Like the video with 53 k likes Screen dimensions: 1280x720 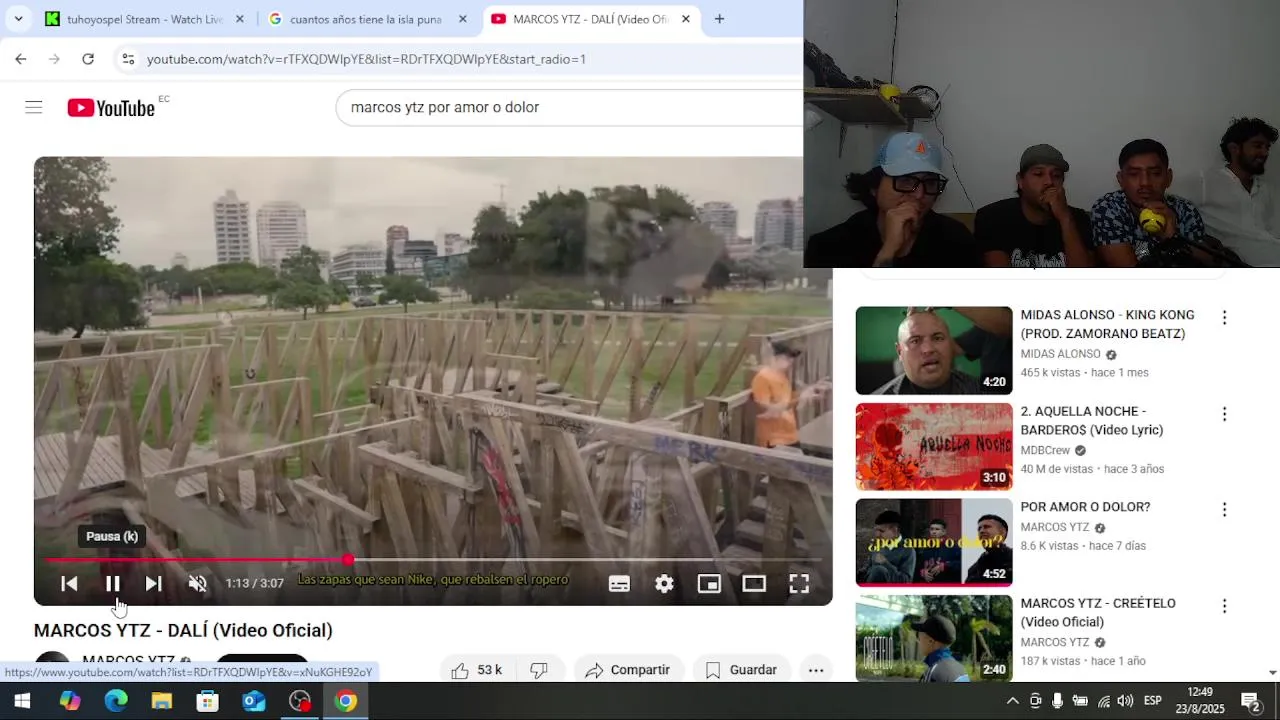(x=478, y=670)
